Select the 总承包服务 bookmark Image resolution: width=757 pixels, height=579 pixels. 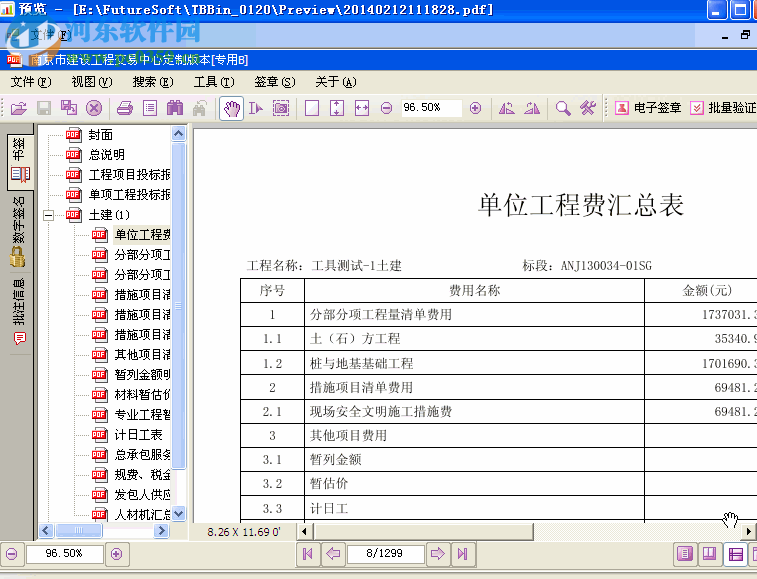[x=142, y=455]
